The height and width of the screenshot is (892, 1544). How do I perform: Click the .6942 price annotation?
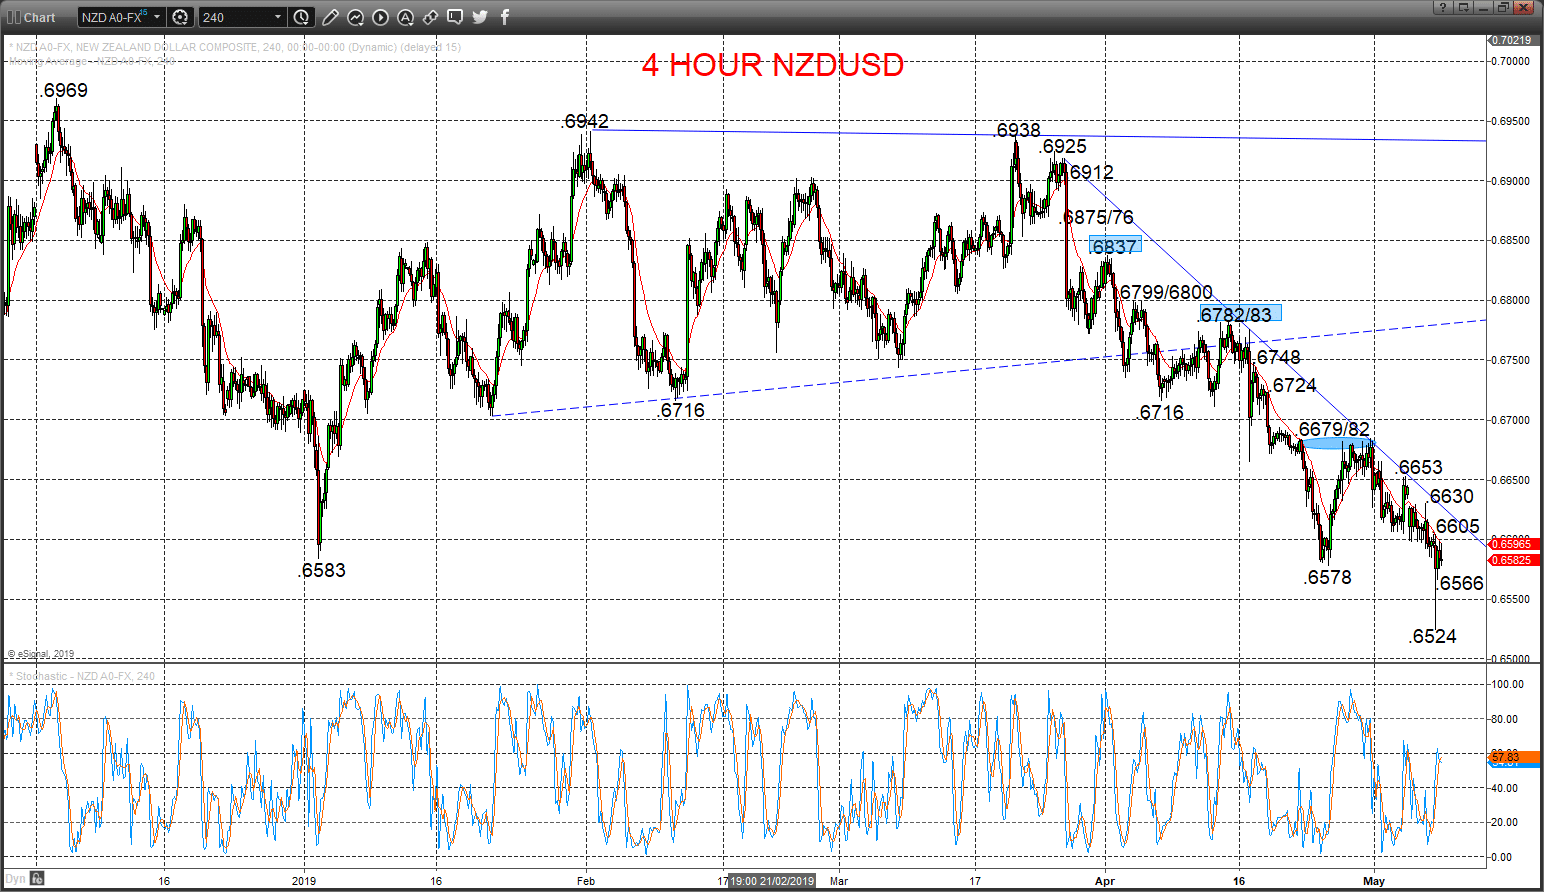[585, 122]
